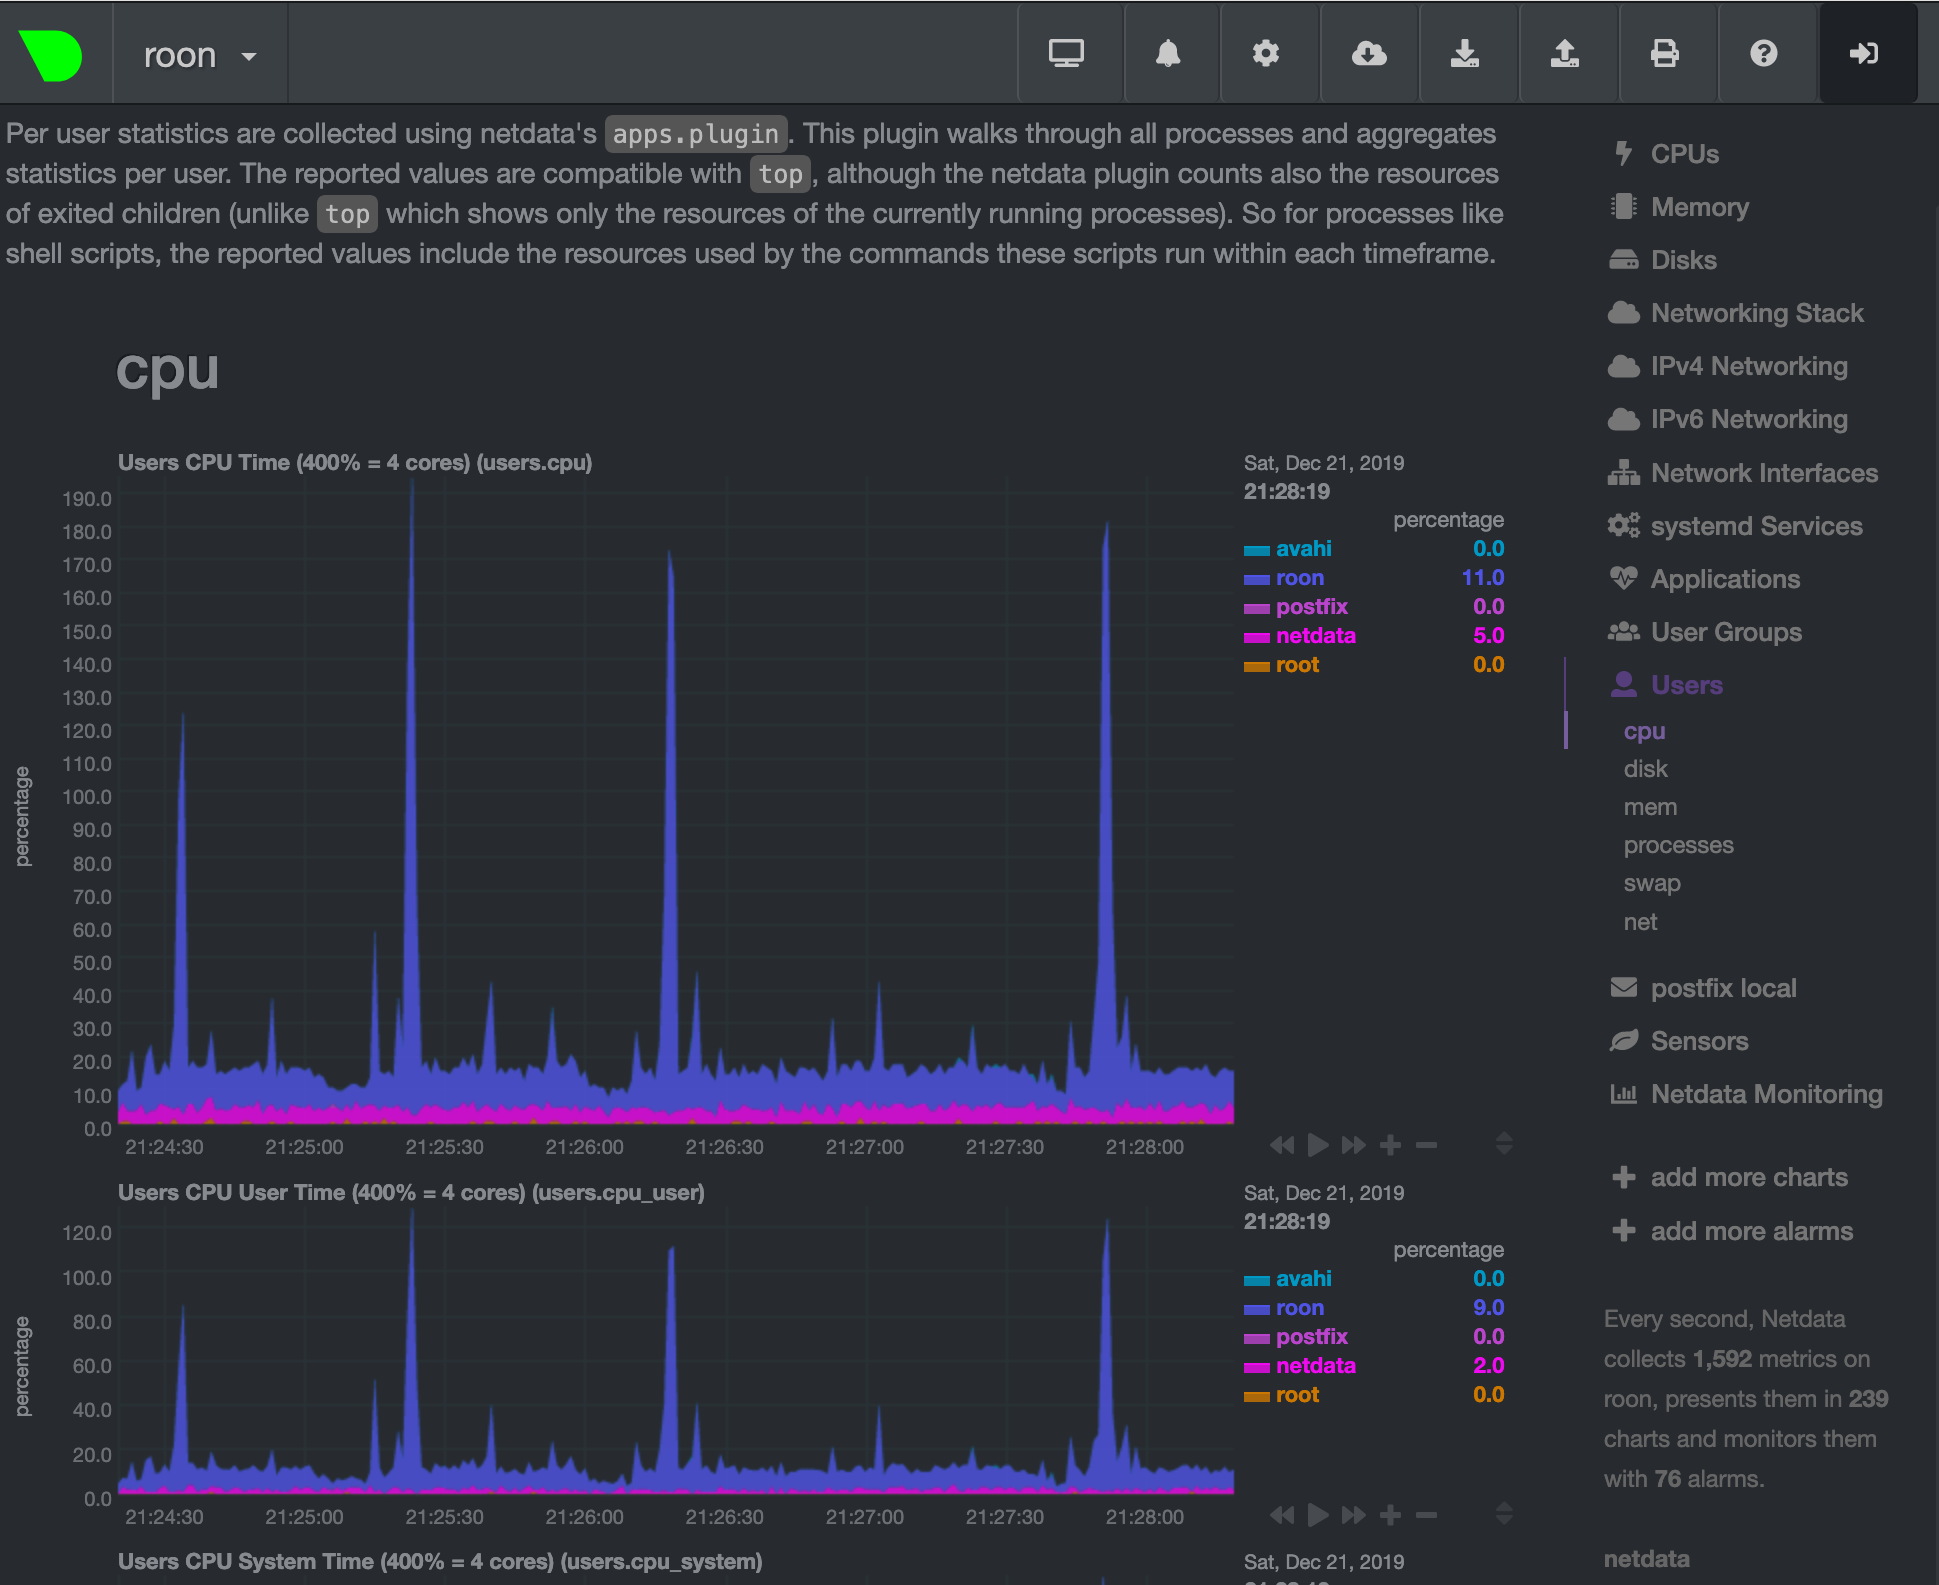Toggle avahi dimension in Users CPU Time legend

point(1303,548)
